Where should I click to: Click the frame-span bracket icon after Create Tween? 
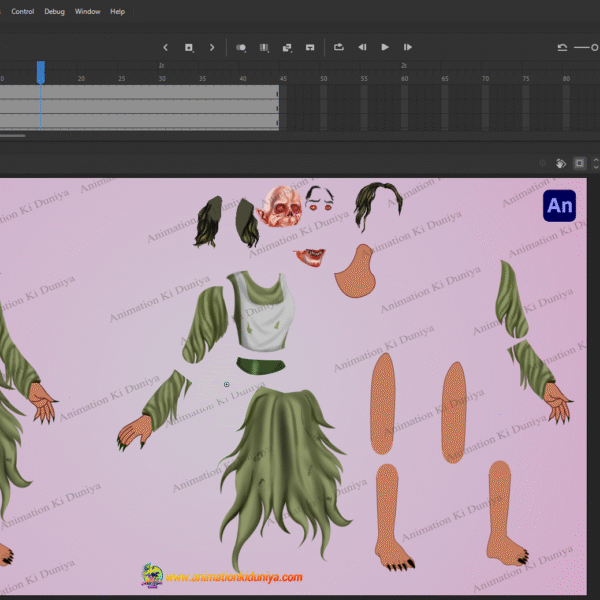coord(310,47)
